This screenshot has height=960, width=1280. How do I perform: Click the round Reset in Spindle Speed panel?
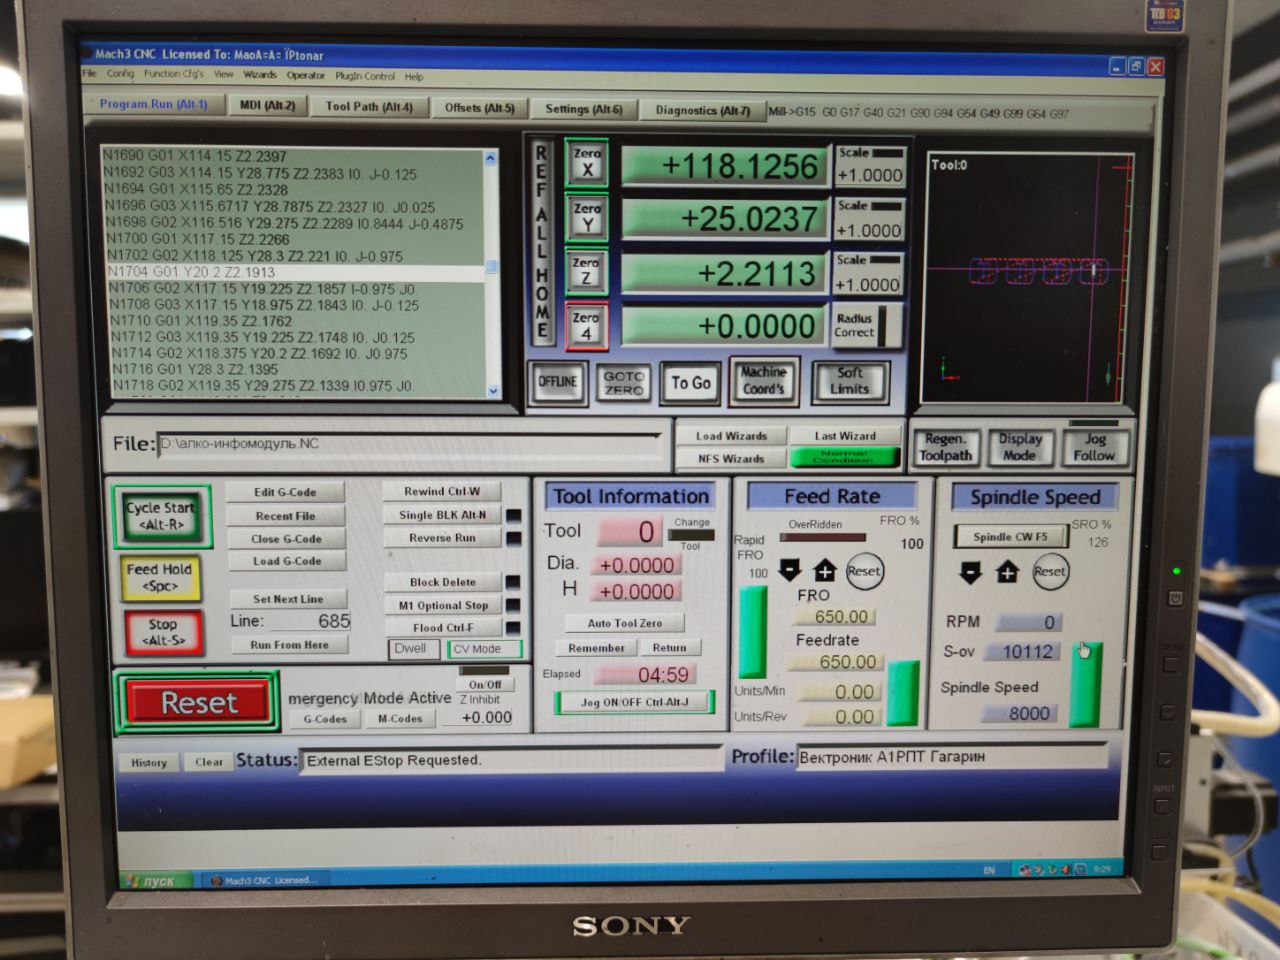pyautogui.click(x=1050, y=571)
